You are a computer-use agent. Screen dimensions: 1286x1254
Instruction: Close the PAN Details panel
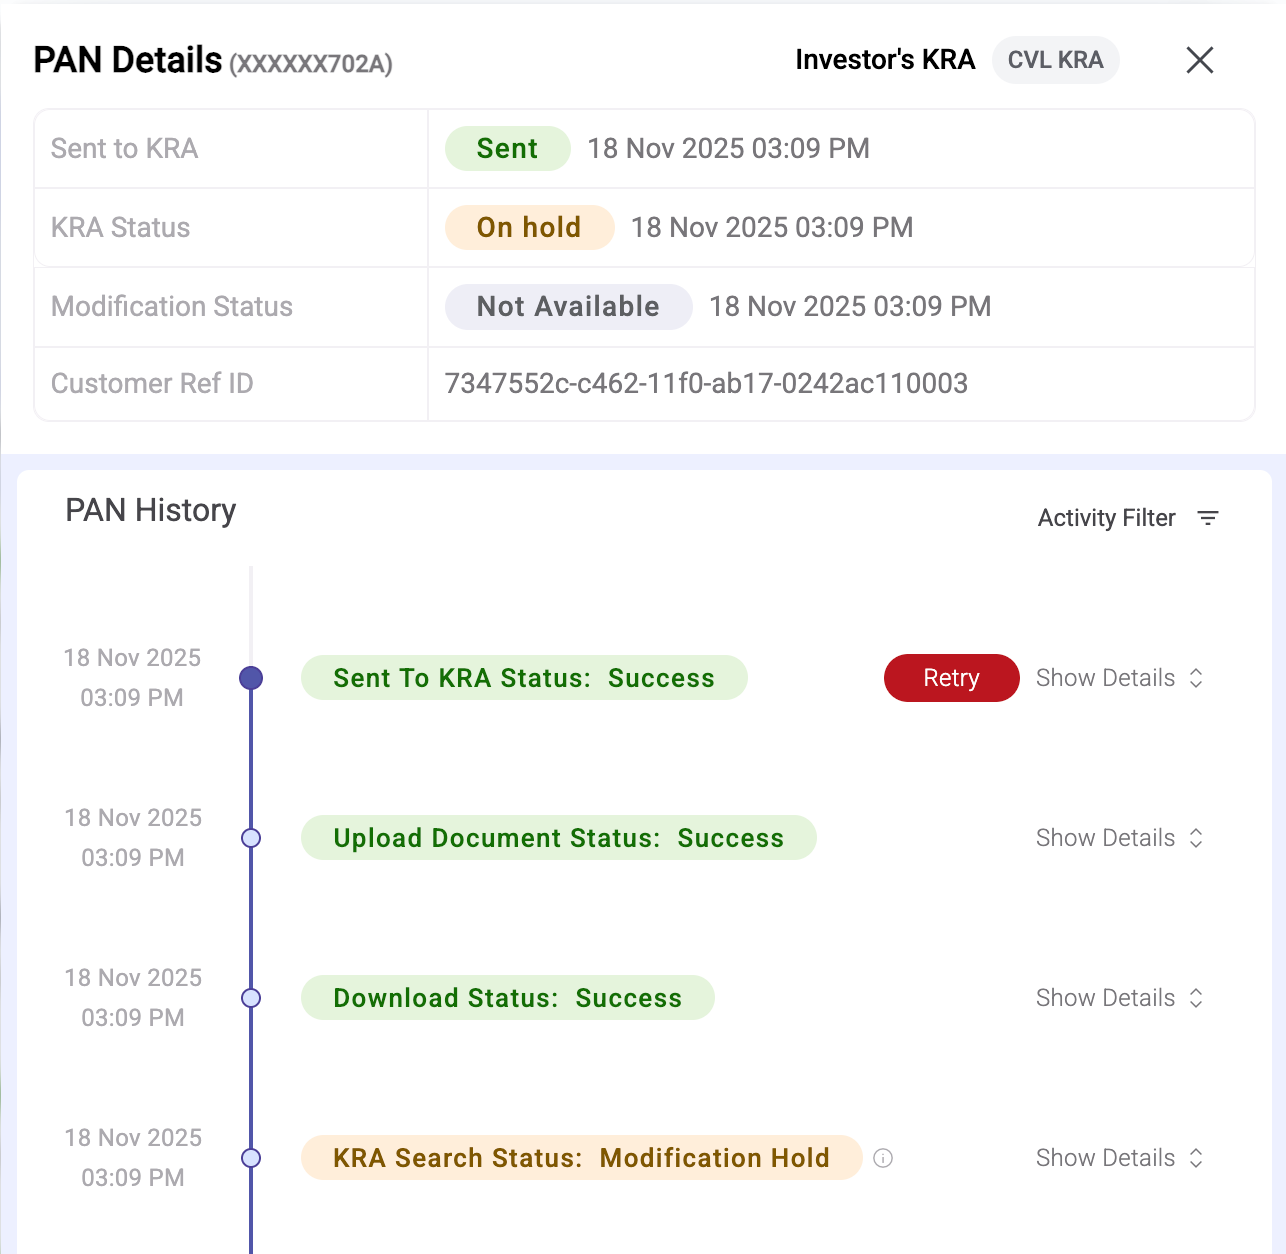[x=1199, y=60]
